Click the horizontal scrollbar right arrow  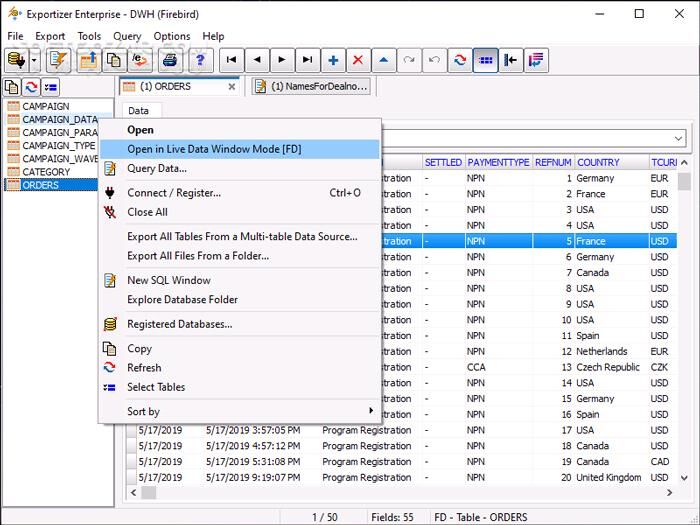point(669,493)
